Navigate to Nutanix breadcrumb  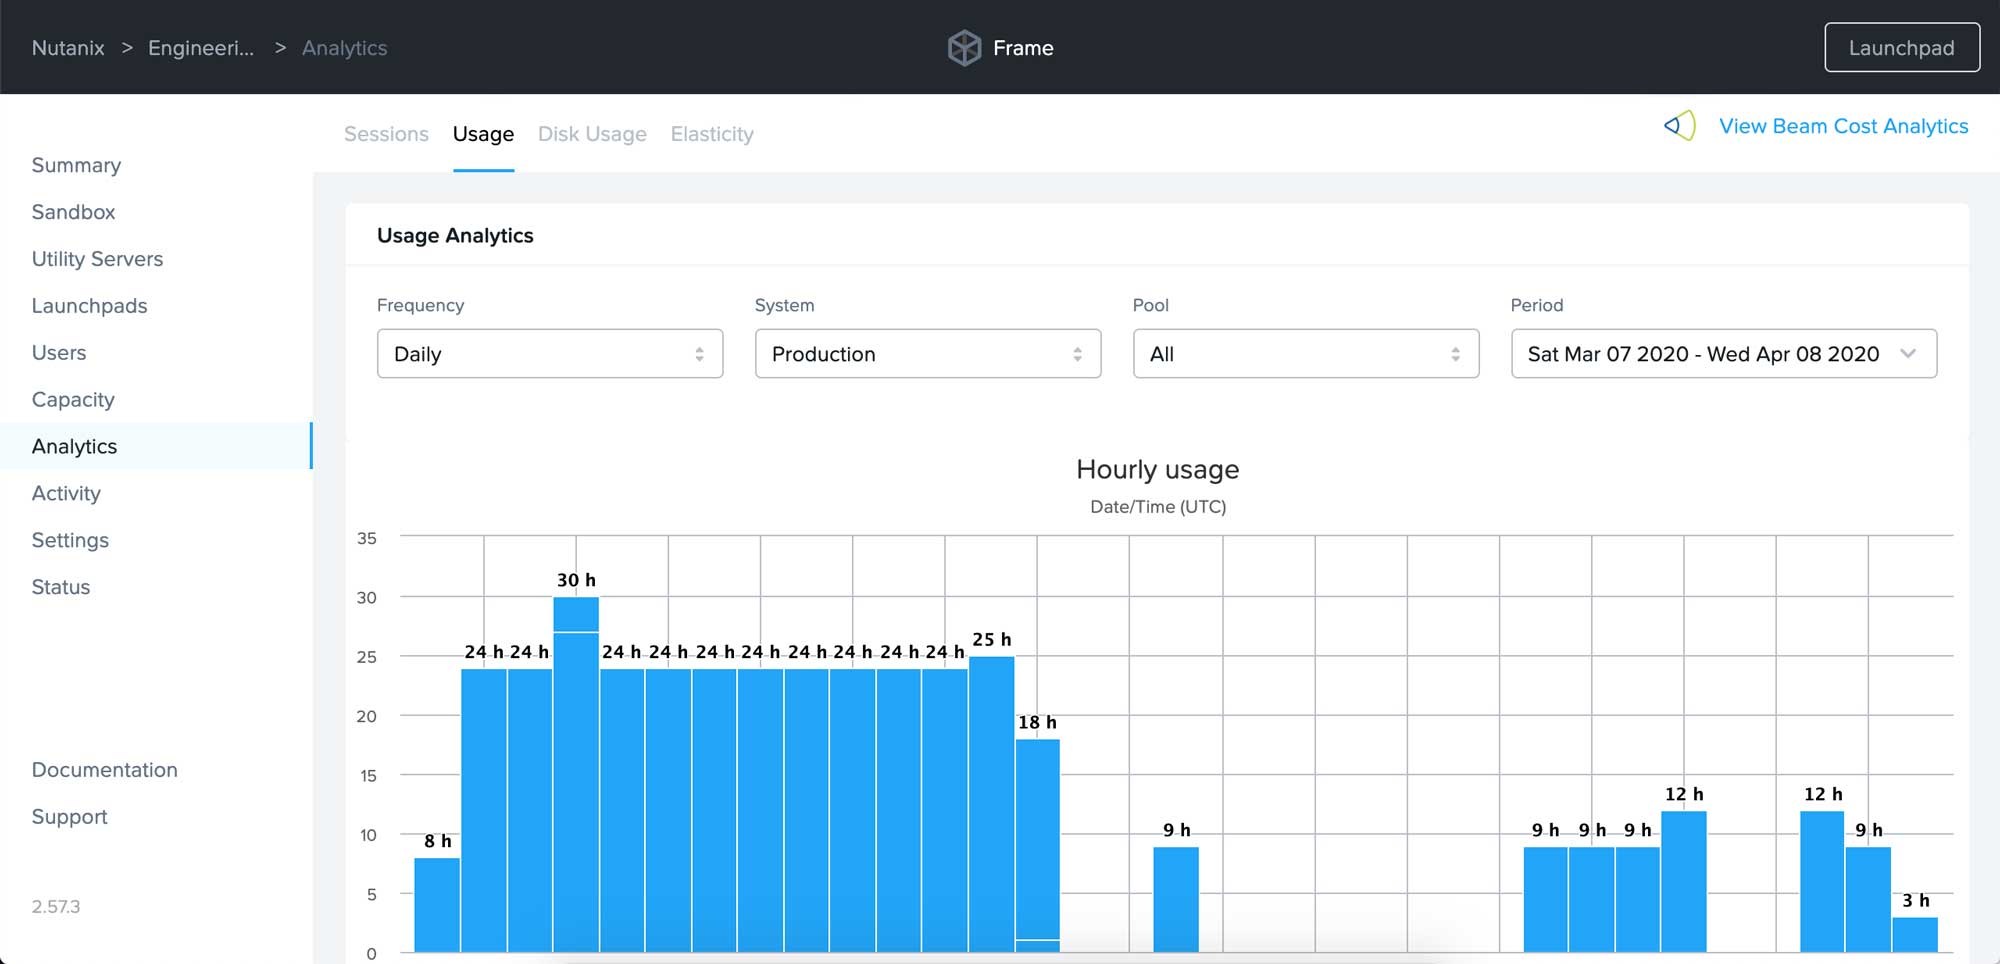tap(68, 48)
